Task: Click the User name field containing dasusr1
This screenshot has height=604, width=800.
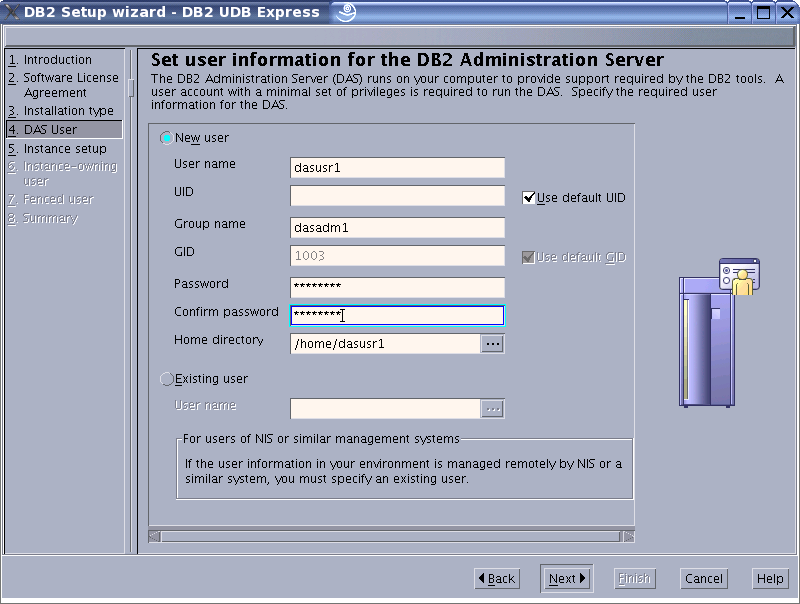Action: click(397, 168)
